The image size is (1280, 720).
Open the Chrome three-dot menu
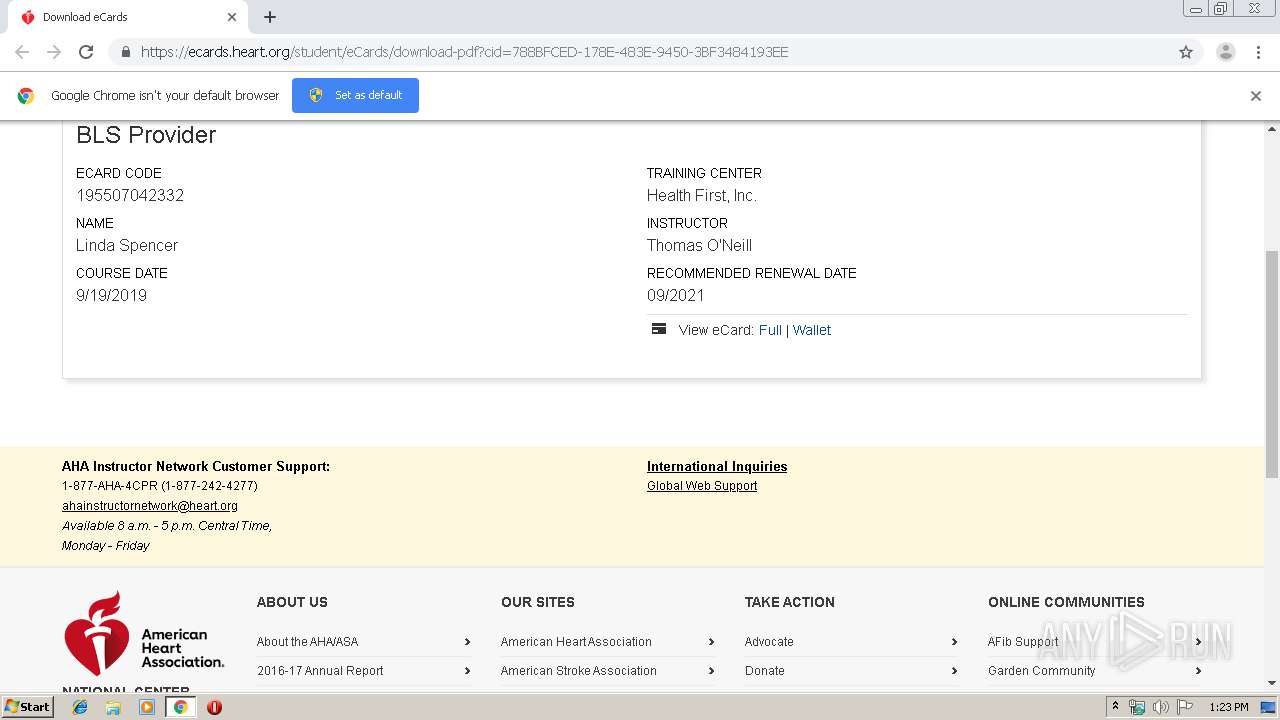click(1258, 52)
